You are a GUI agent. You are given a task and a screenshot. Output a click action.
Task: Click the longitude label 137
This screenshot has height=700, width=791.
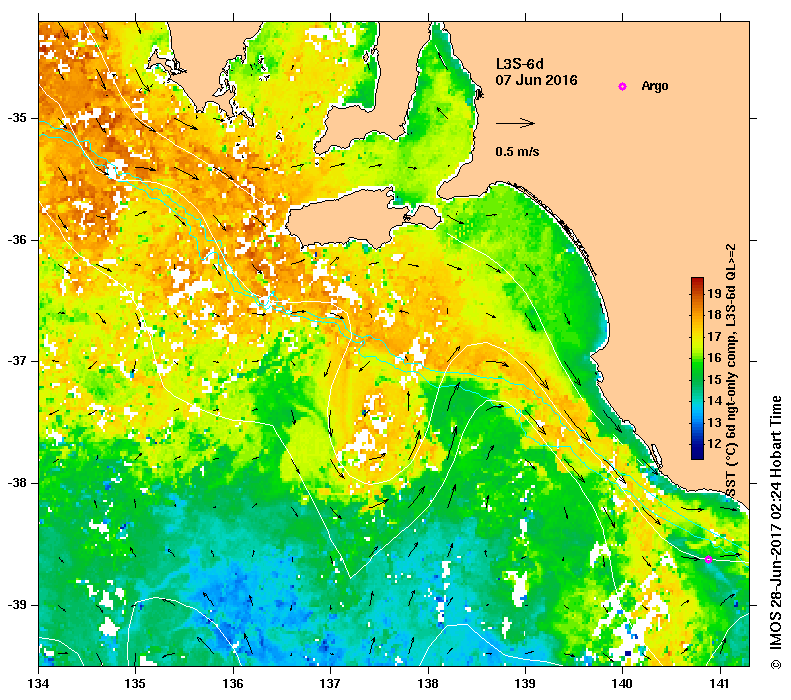coord(330,684)
